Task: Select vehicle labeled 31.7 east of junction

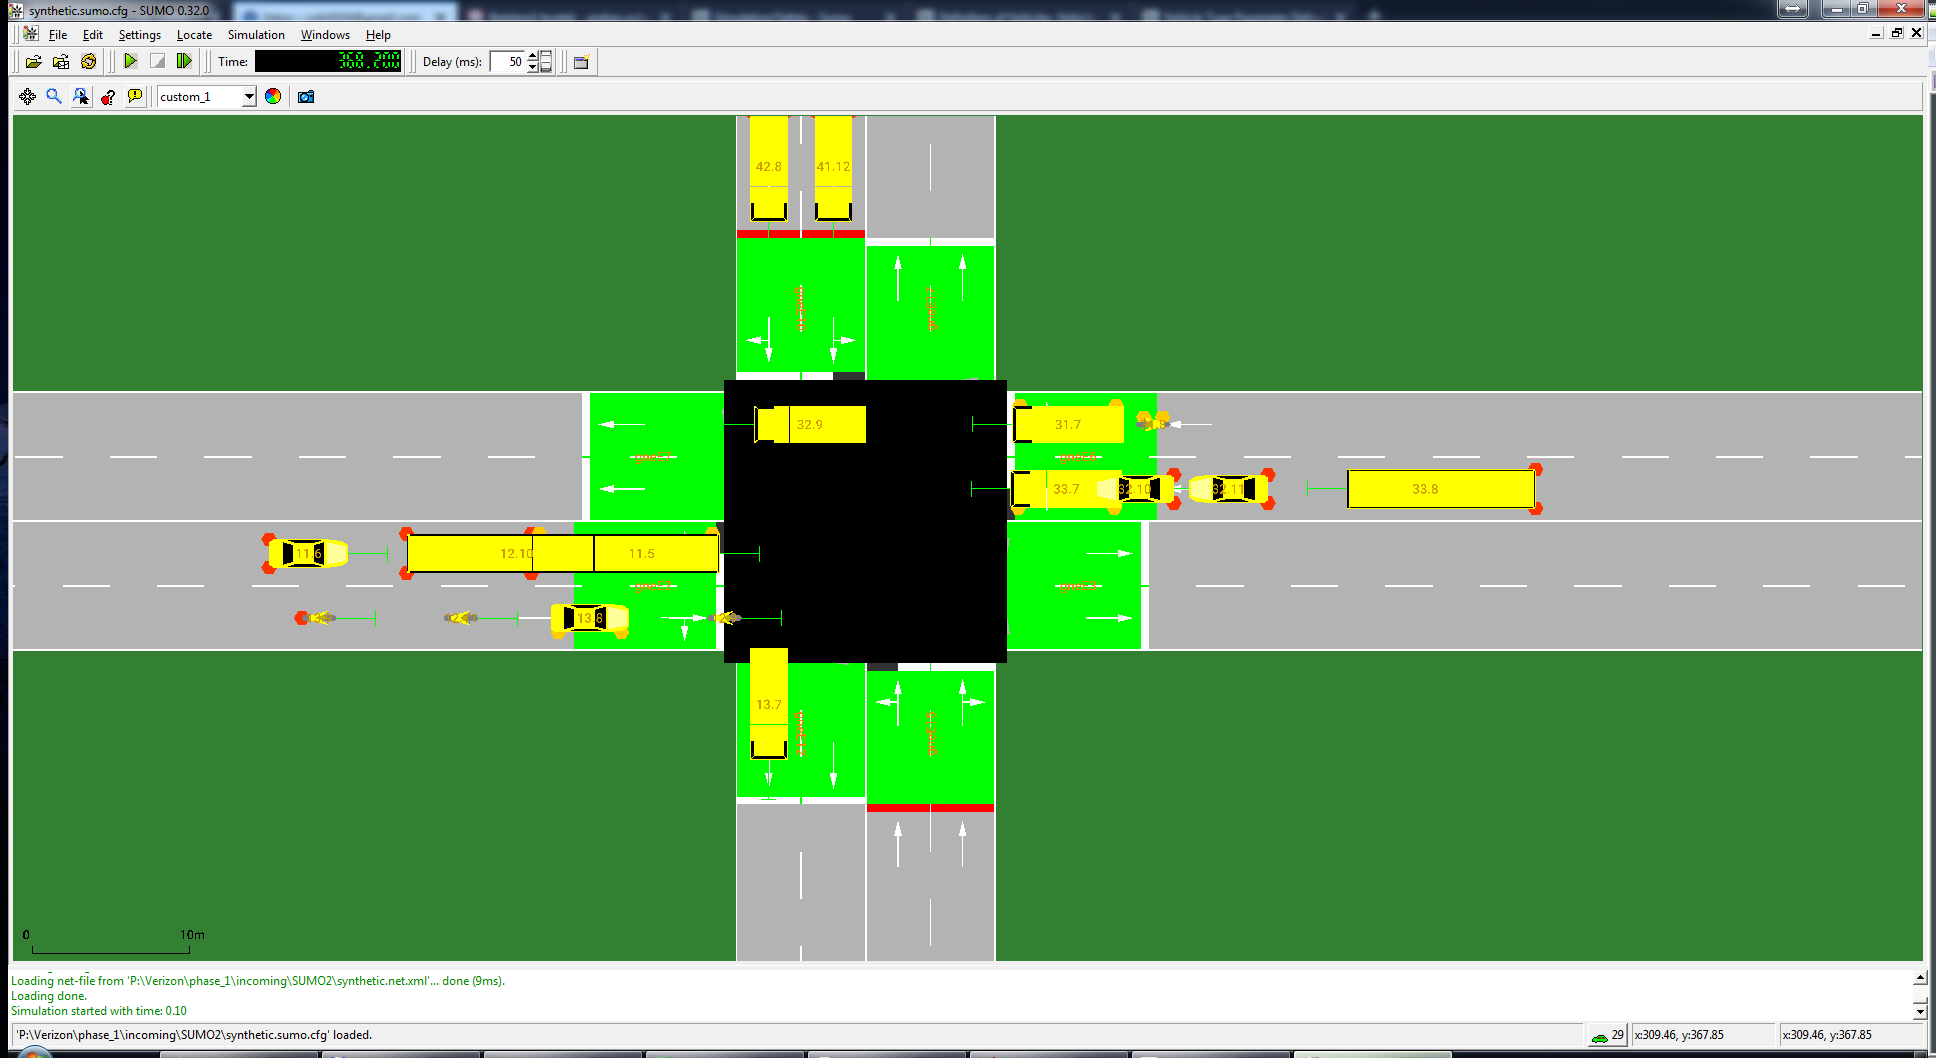Action: 1068,424
